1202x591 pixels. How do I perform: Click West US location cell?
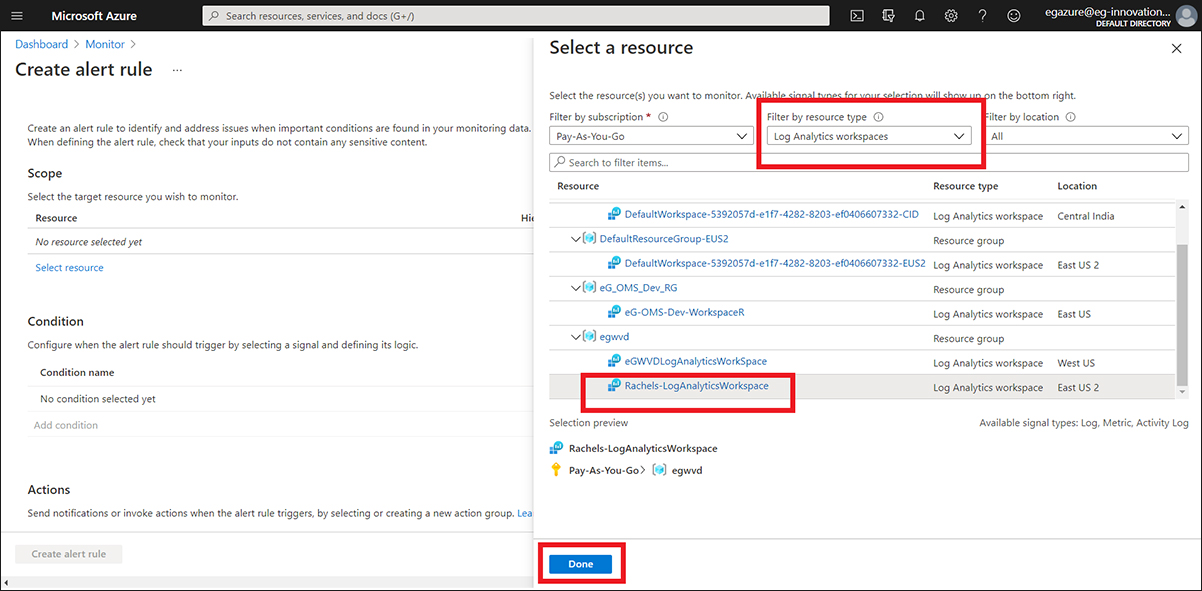click(x=1076, y=362)
